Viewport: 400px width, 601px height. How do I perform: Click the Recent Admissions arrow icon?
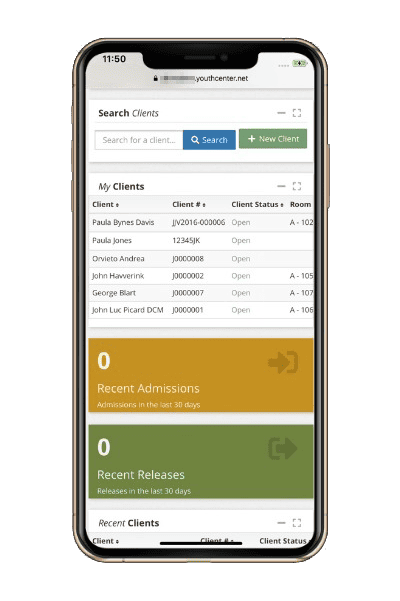(x=283, y=362)
